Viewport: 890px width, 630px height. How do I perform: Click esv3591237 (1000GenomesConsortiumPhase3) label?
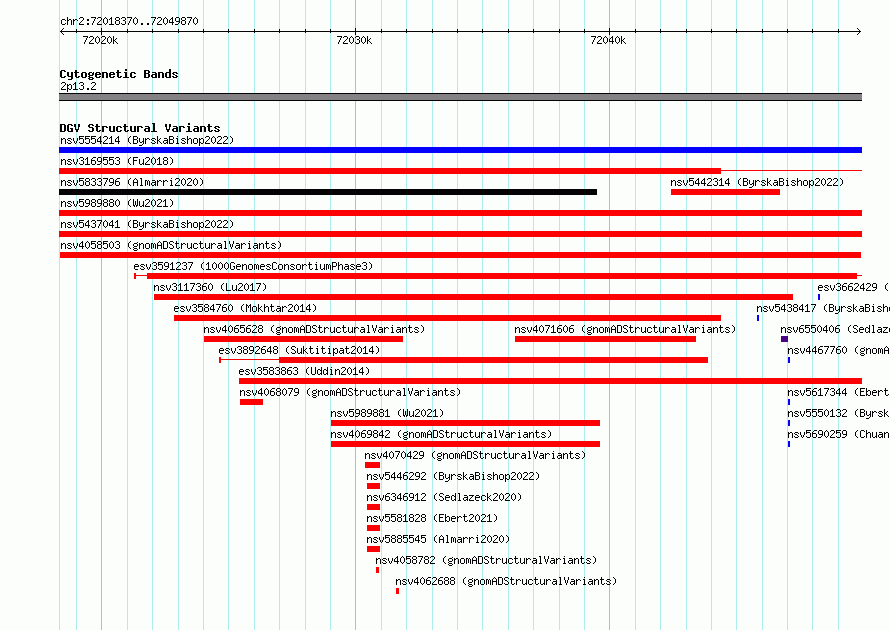tap(253, 266)
